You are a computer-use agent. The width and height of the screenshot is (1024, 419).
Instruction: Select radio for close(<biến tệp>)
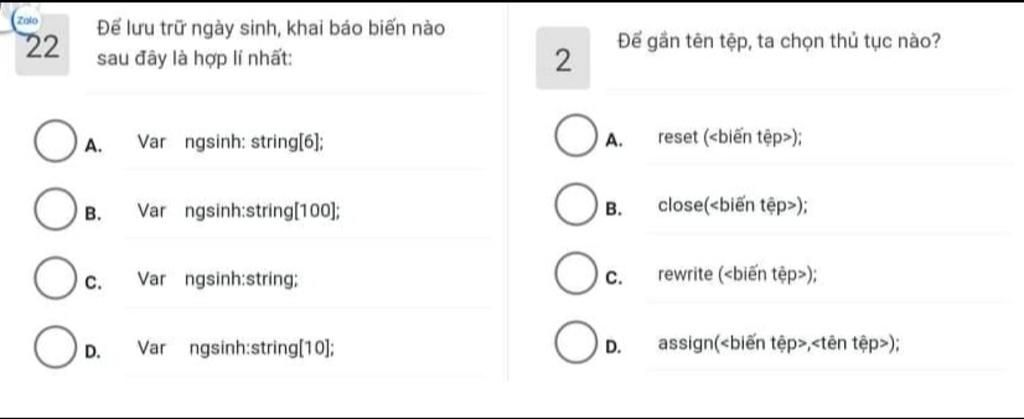[x=575, y=206]
